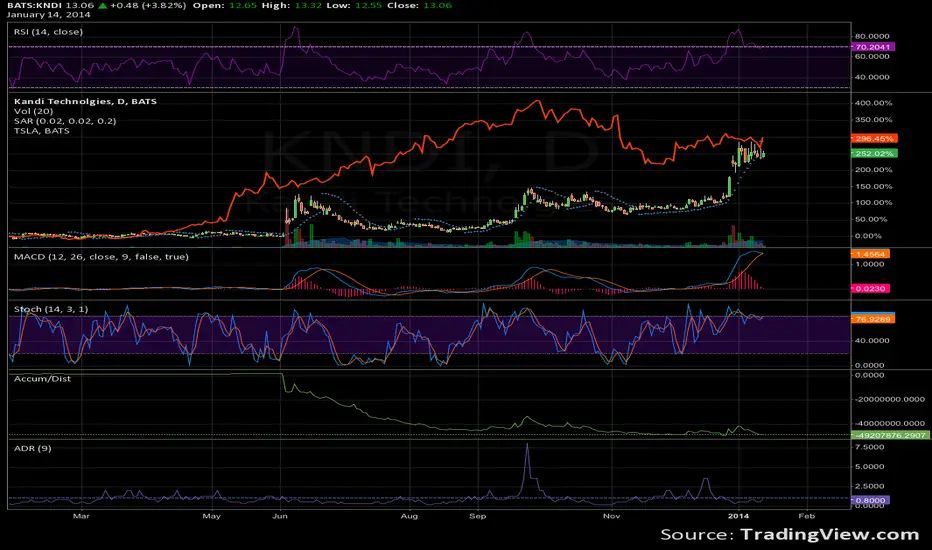This screenshot has width=932, height=550.
Task: Select the Kandi Technolgies, D, BATS title
Action: [85, 101]
